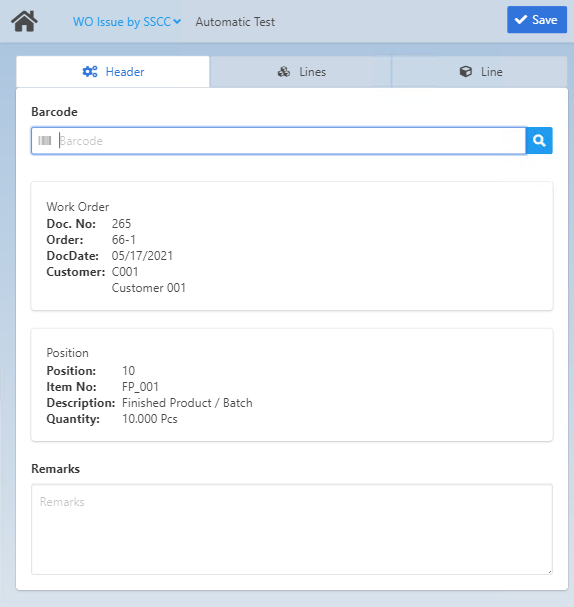Click the checkmark icon in Save button

click(x=521, y=19)
